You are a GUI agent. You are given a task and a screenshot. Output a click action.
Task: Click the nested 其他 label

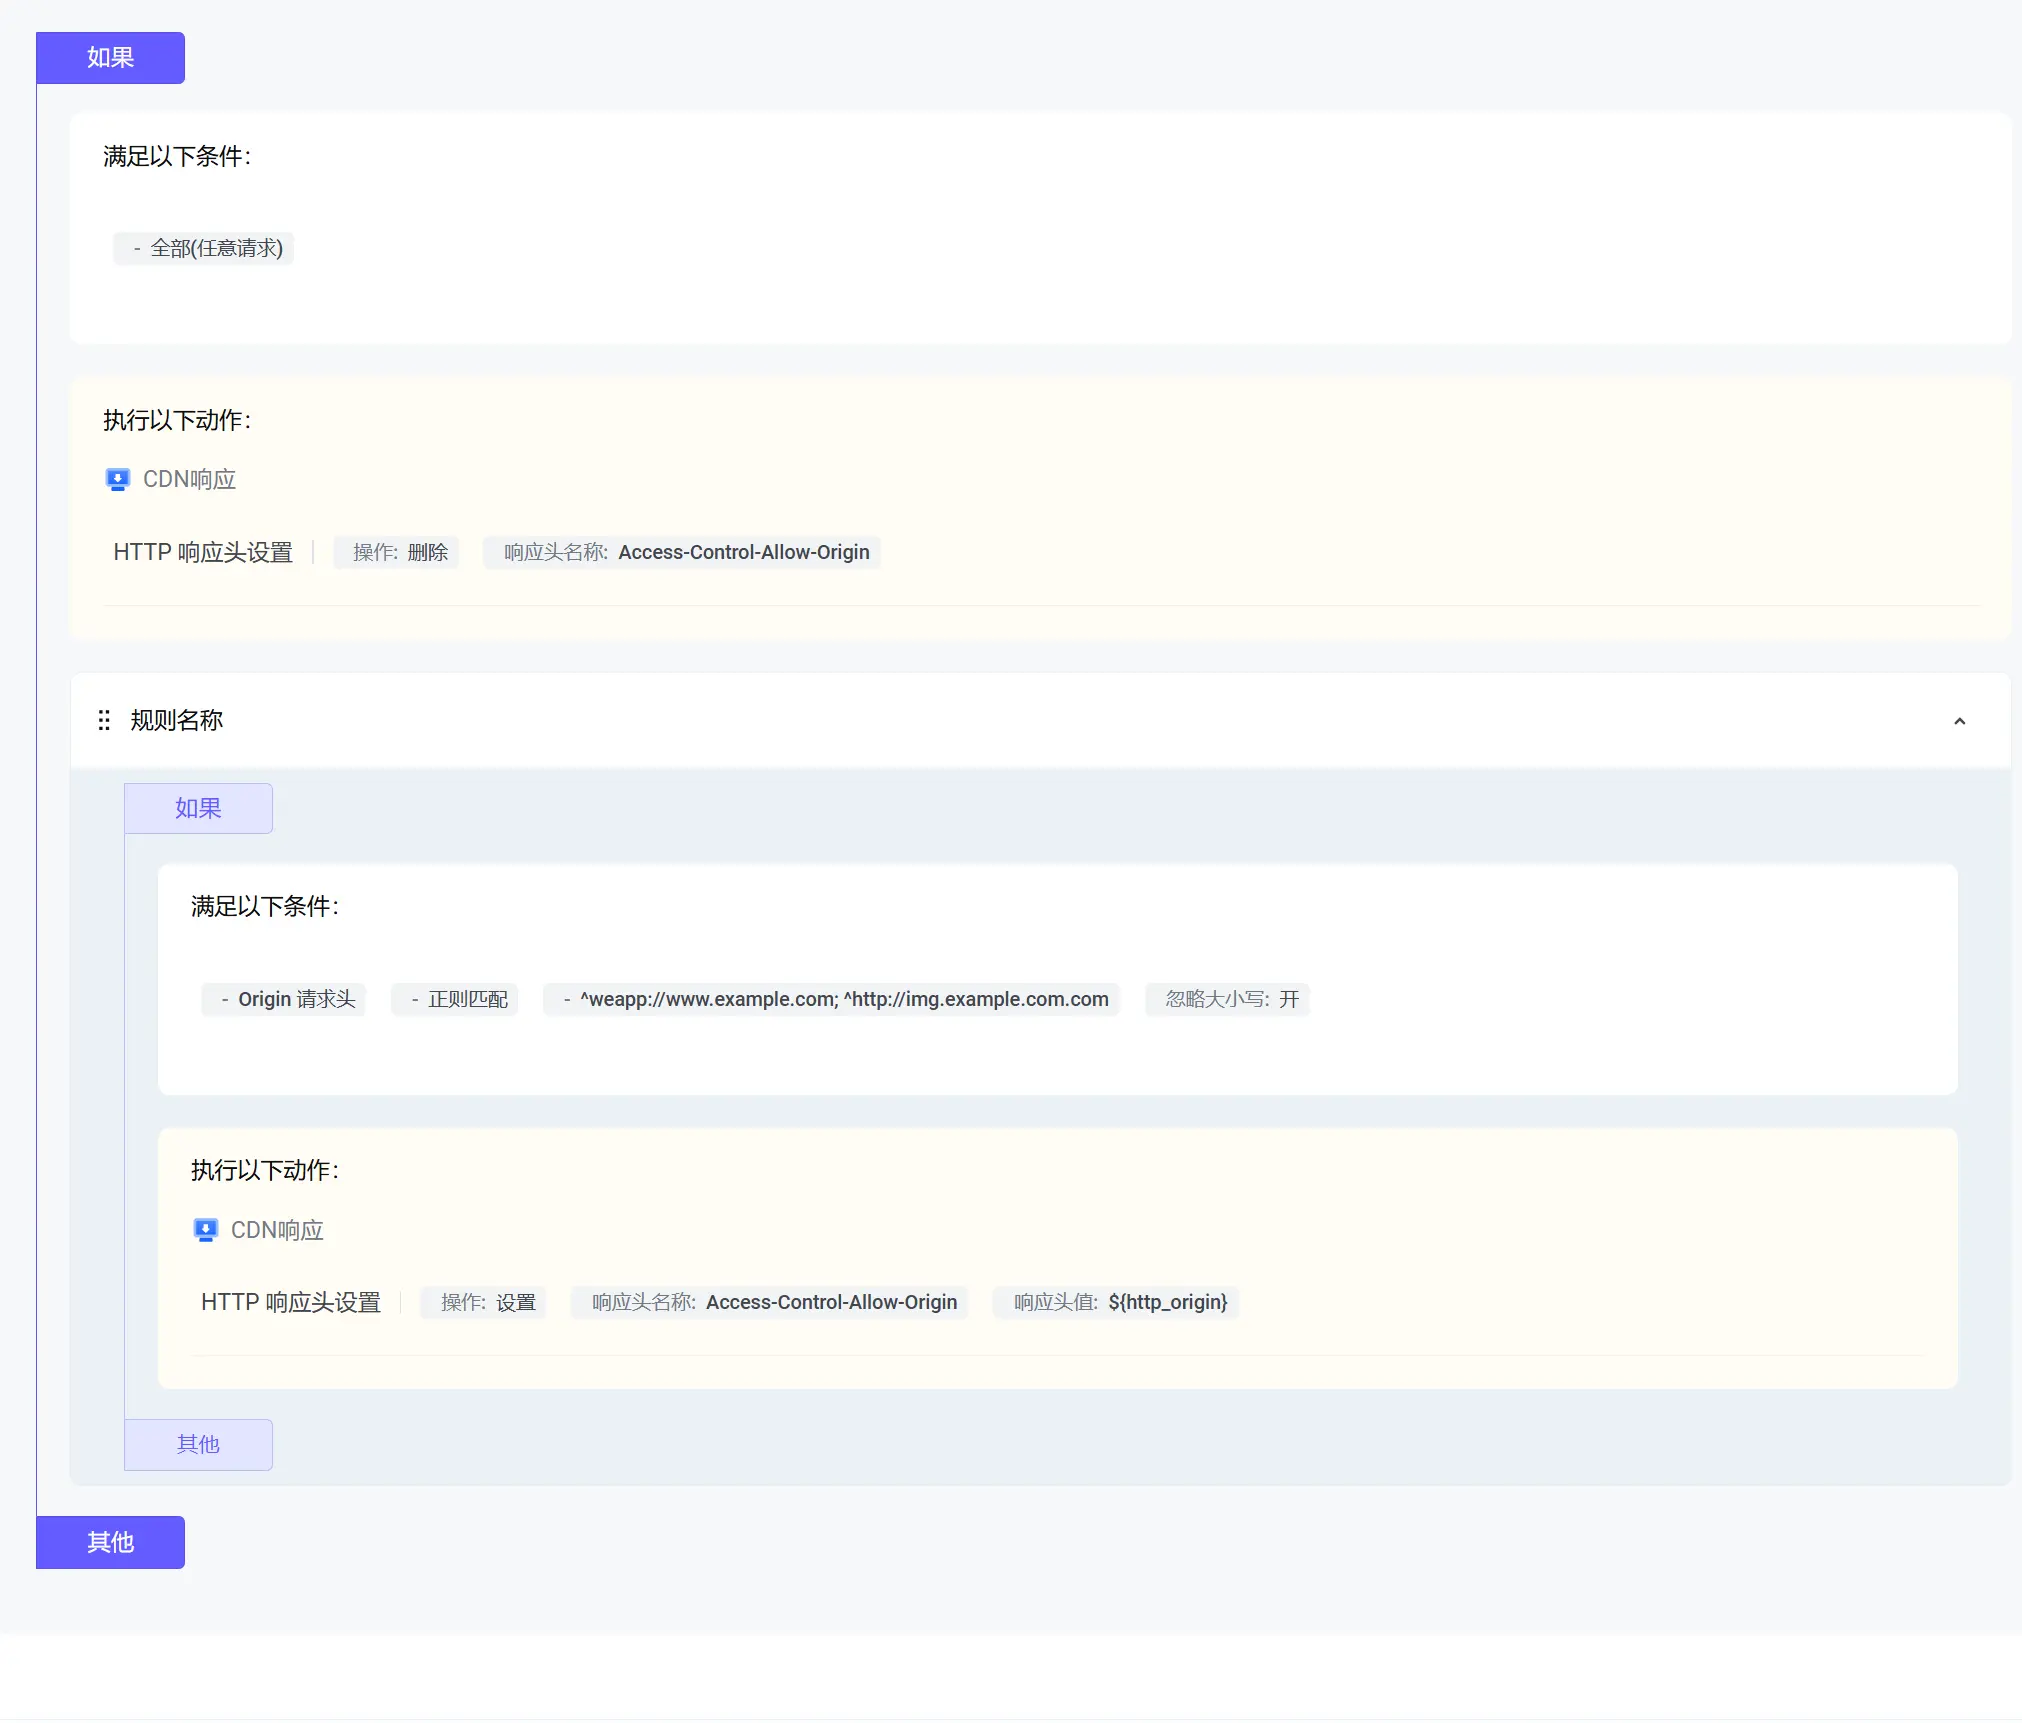pos(198,1444)
